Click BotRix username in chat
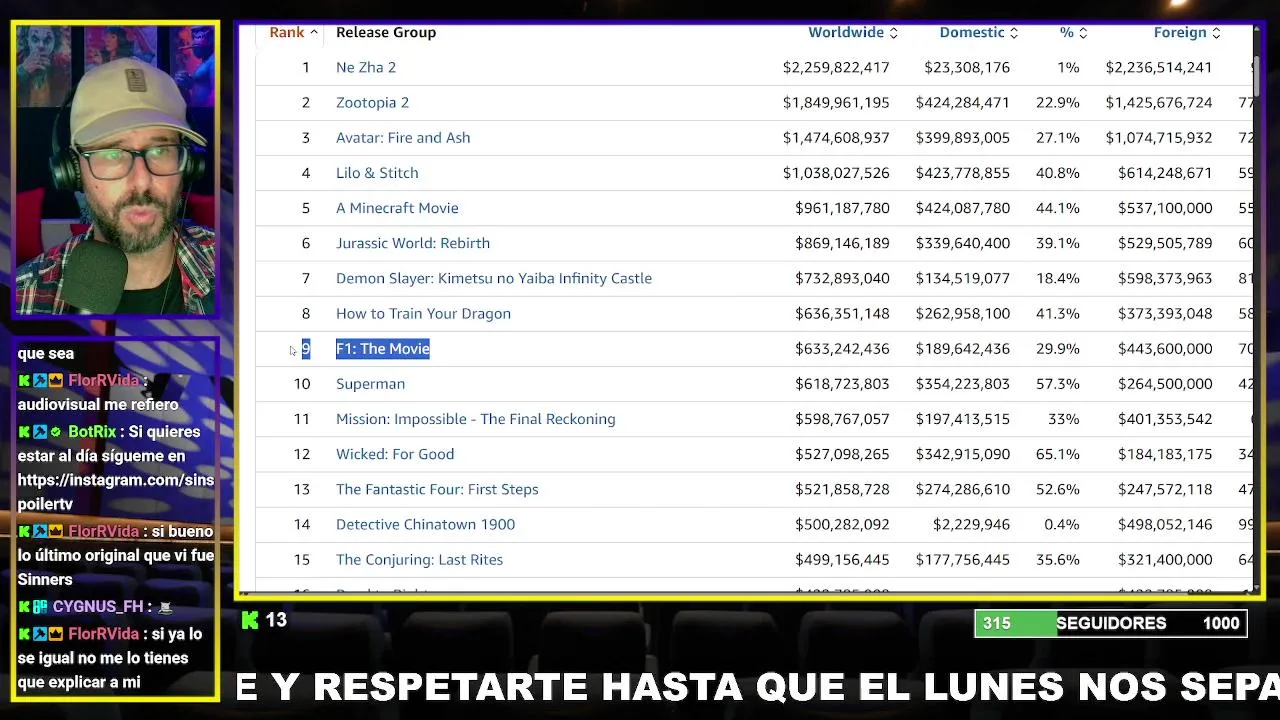Screen dimensions: 1280x720 90,432
